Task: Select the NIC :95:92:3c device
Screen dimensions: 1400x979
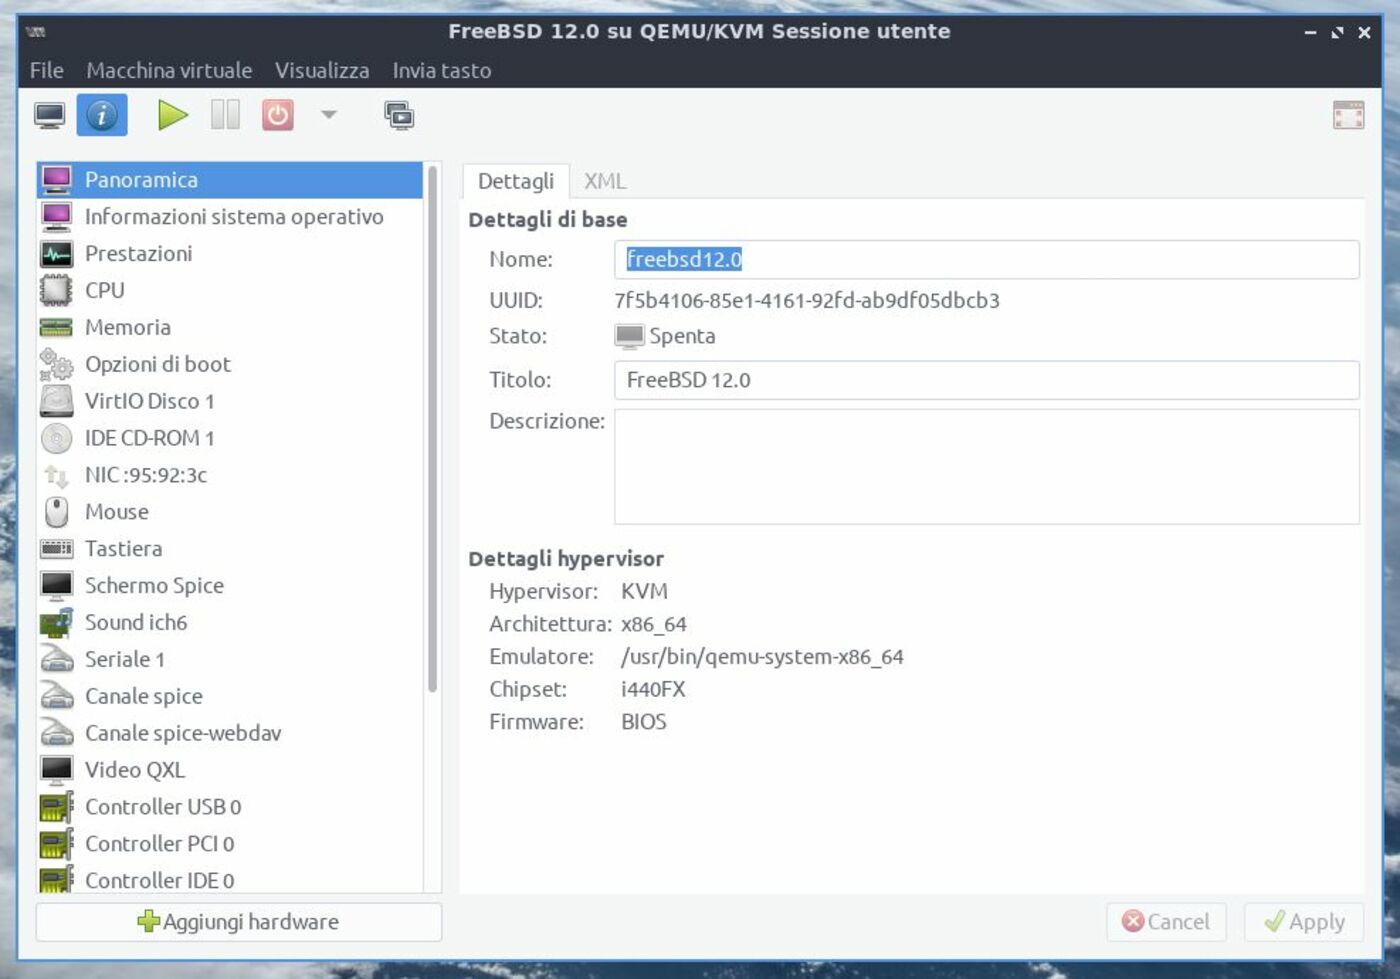Action: 146,475
